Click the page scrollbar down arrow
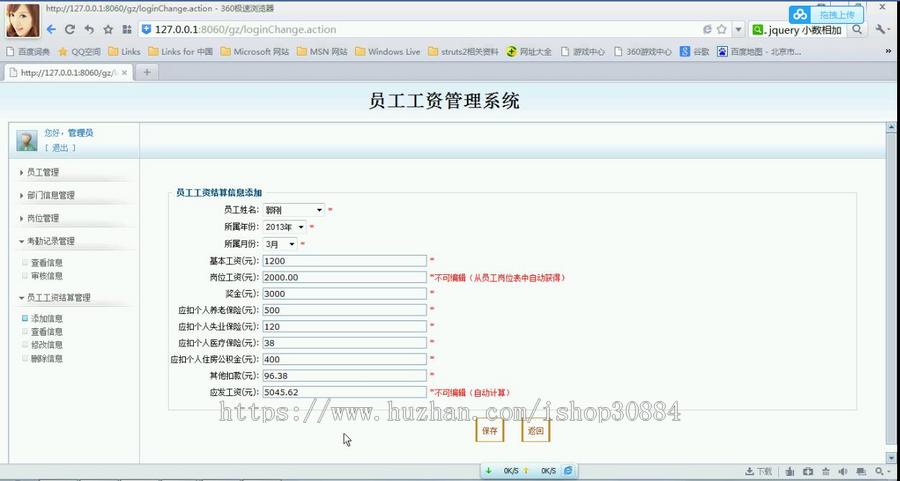The height and width of the screenshot is (481, 900). [x=891, y=458]
